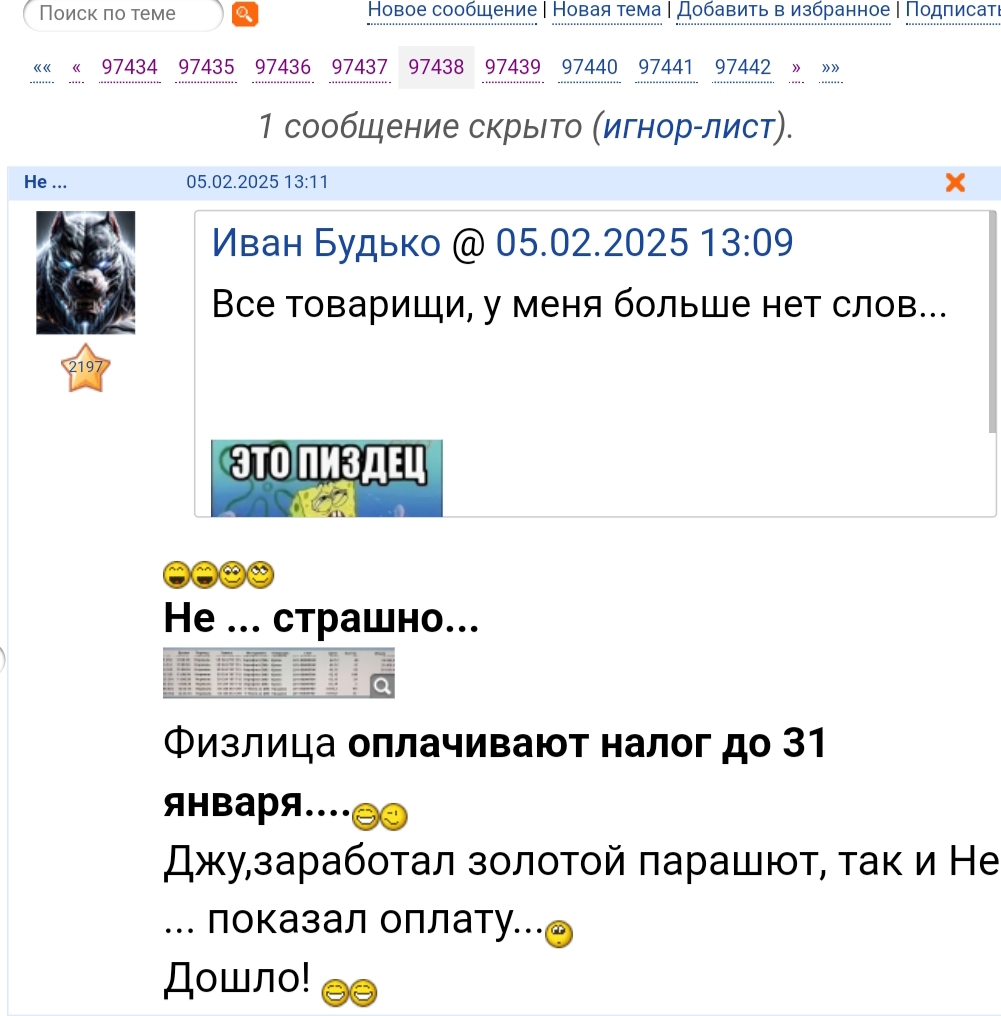Click the star reputation badge 2197
The width and height of the screenshot is (1001, 1016).
point(86,367)
